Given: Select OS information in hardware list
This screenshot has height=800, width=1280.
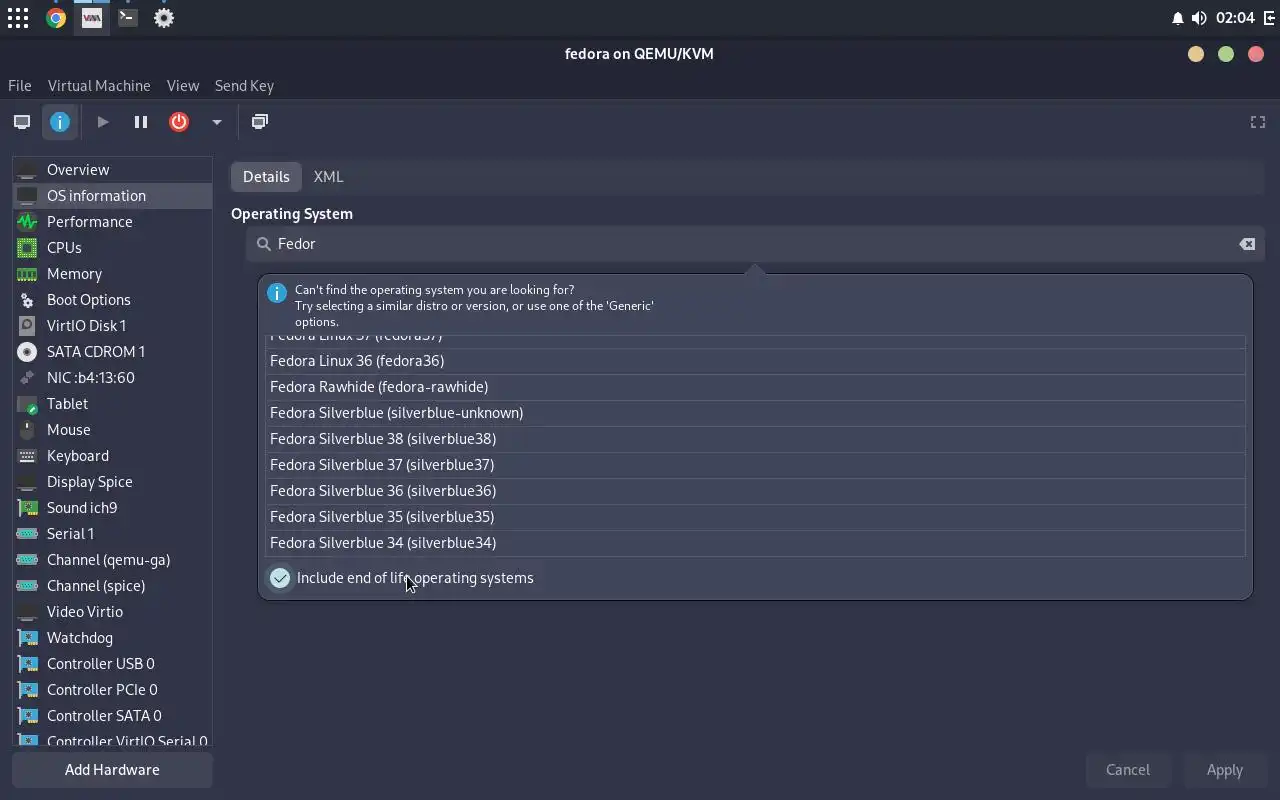Looking at the screenshot, I should [x=112, y=196].
